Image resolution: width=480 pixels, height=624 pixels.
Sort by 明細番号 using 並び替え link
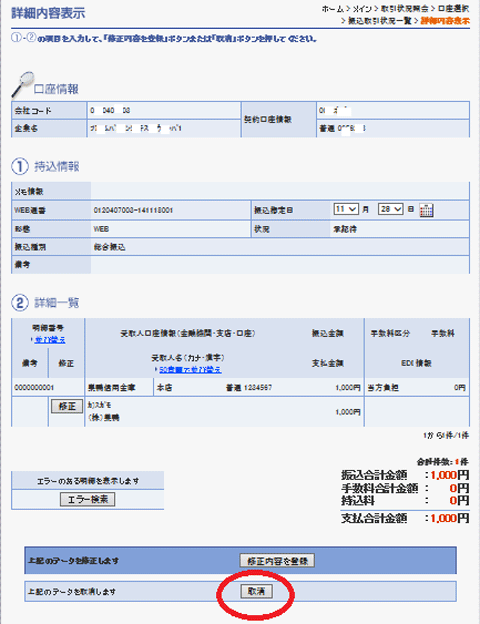pos(50,340)
